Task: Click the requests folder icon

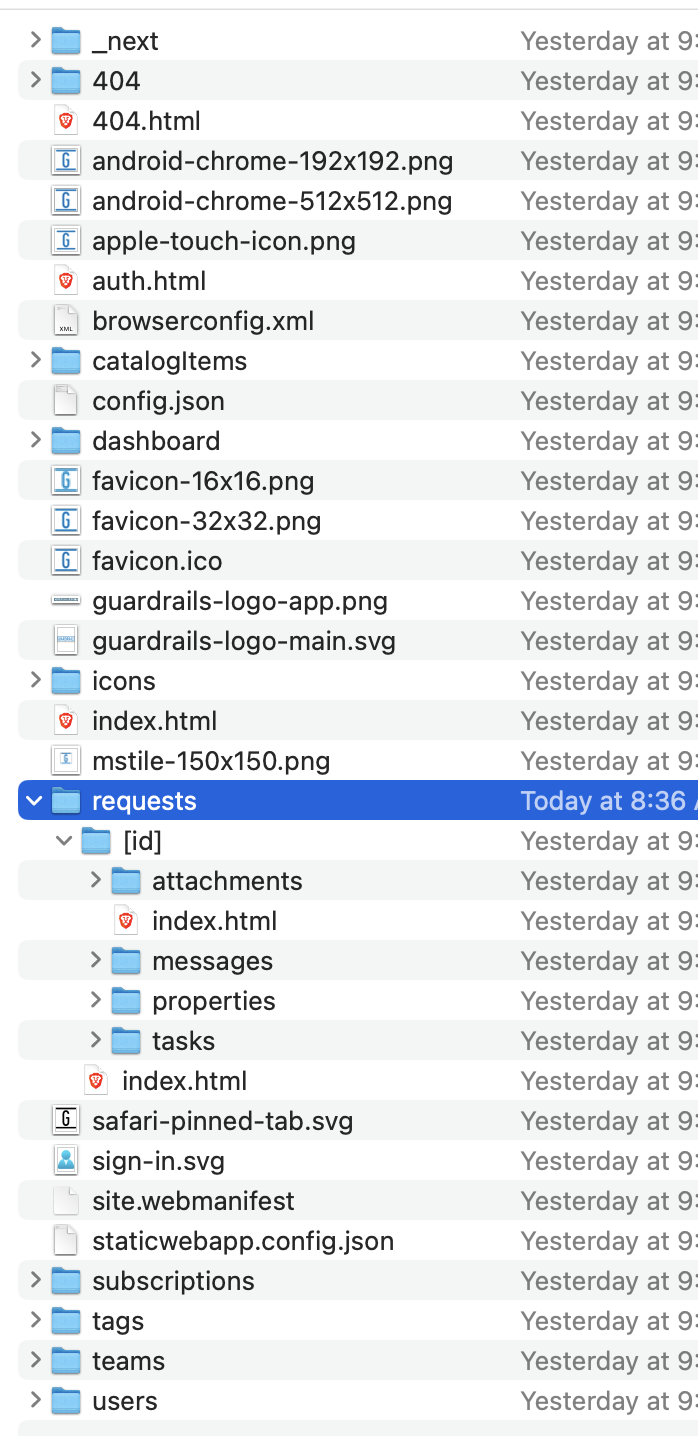Action: click(x=65, y=801)
